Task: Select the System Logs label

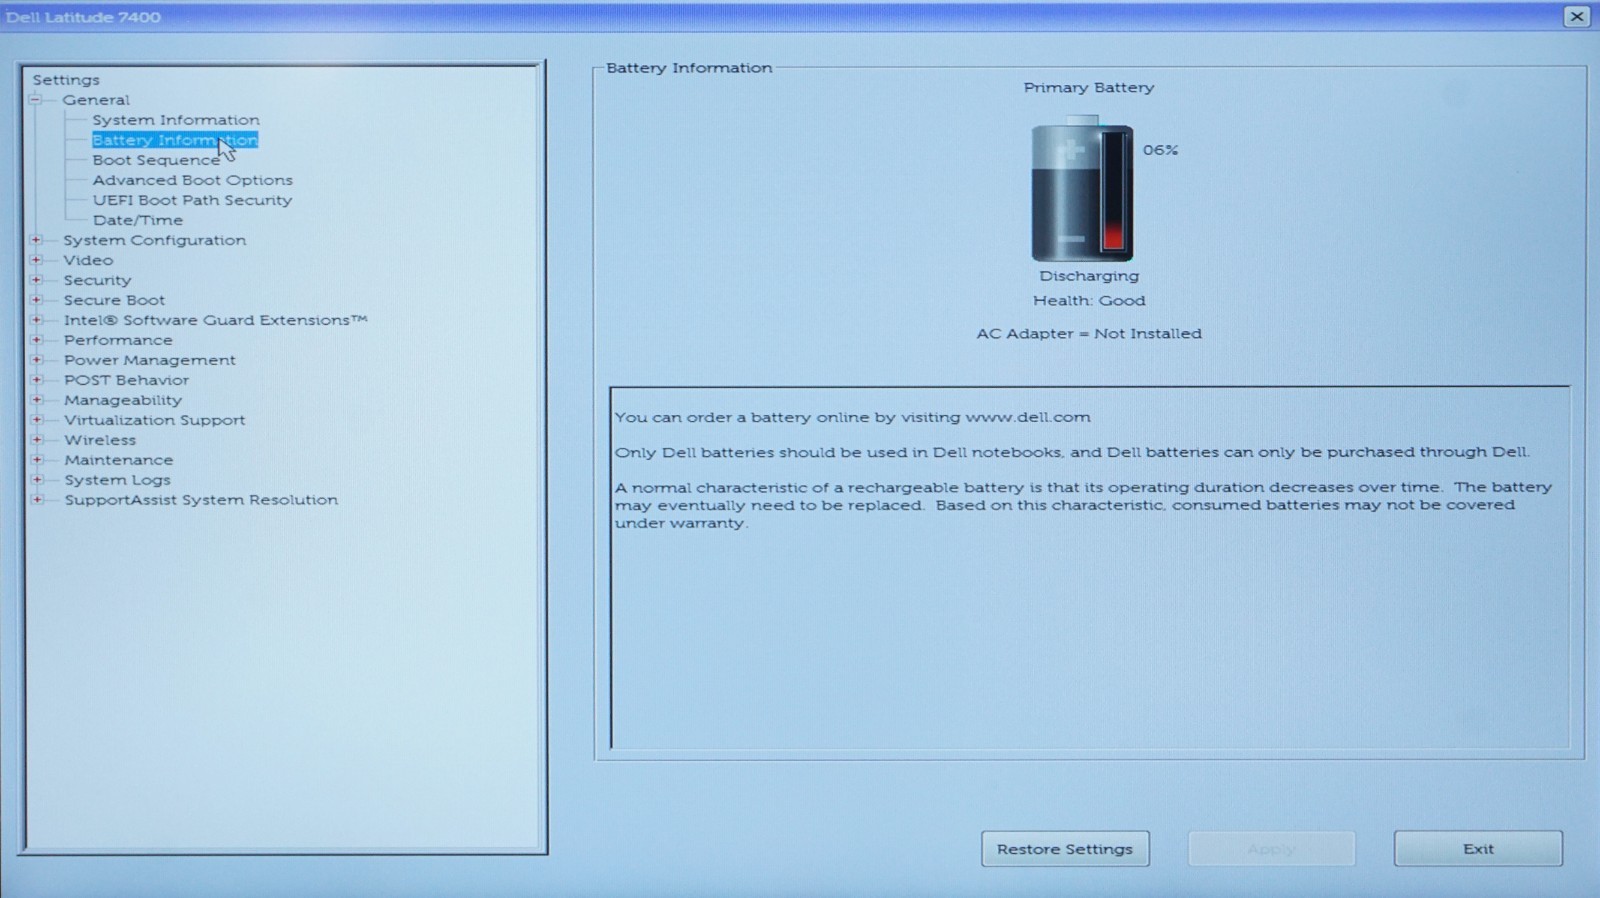Action: pyautogui.click(x=118, y=480)
